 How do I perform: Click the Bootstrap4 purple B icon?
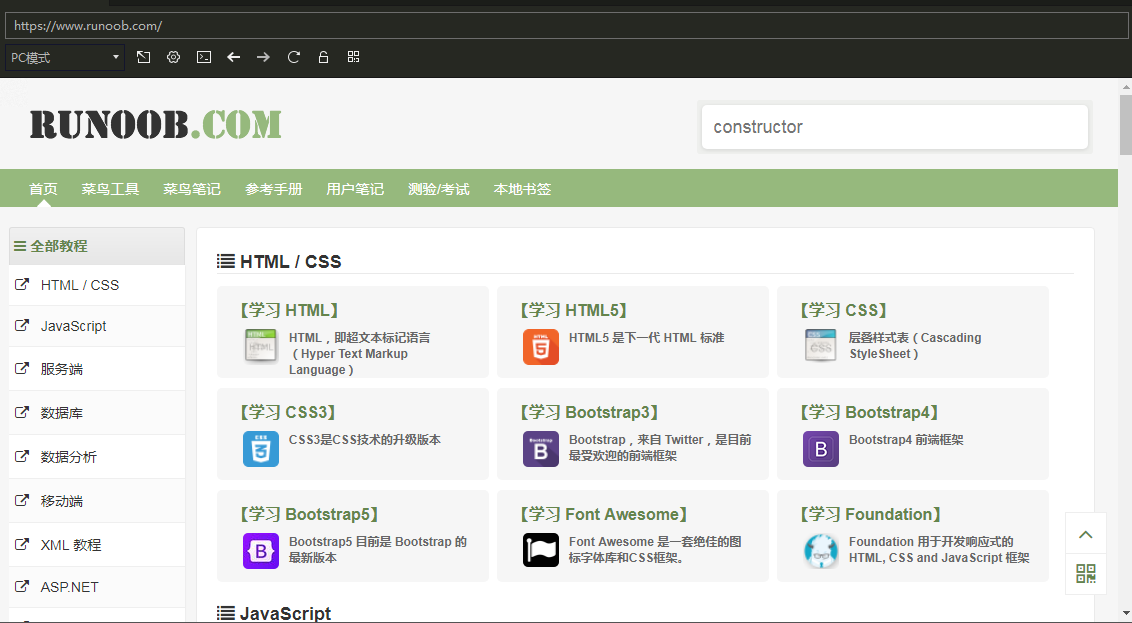point(821,449)
